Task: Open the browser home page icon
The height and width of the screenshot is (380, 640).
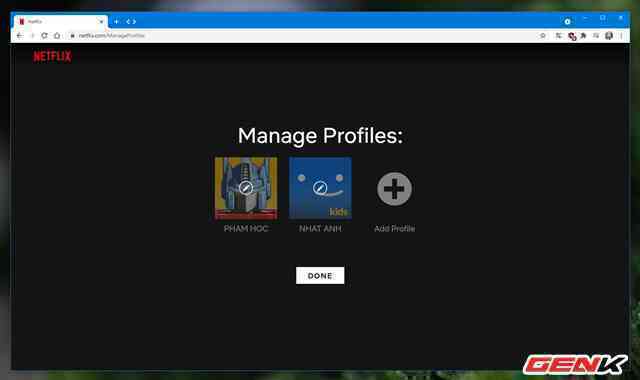Action: click(x=57, y=36)
